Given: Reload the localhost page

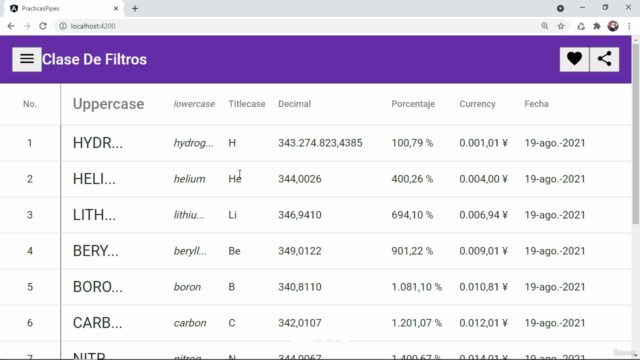Looking at the screenshot, I should tap(43, 26).
